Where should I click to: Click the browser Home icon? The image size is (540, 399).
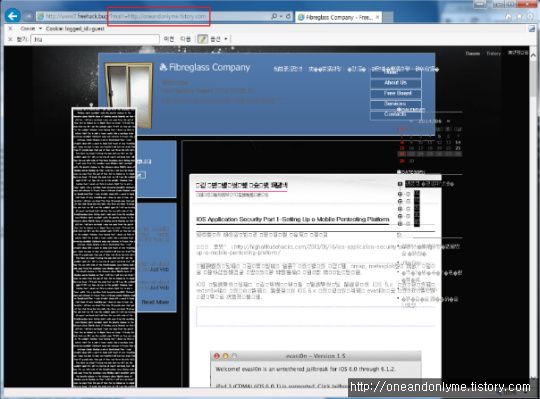(x=509, y=16)
